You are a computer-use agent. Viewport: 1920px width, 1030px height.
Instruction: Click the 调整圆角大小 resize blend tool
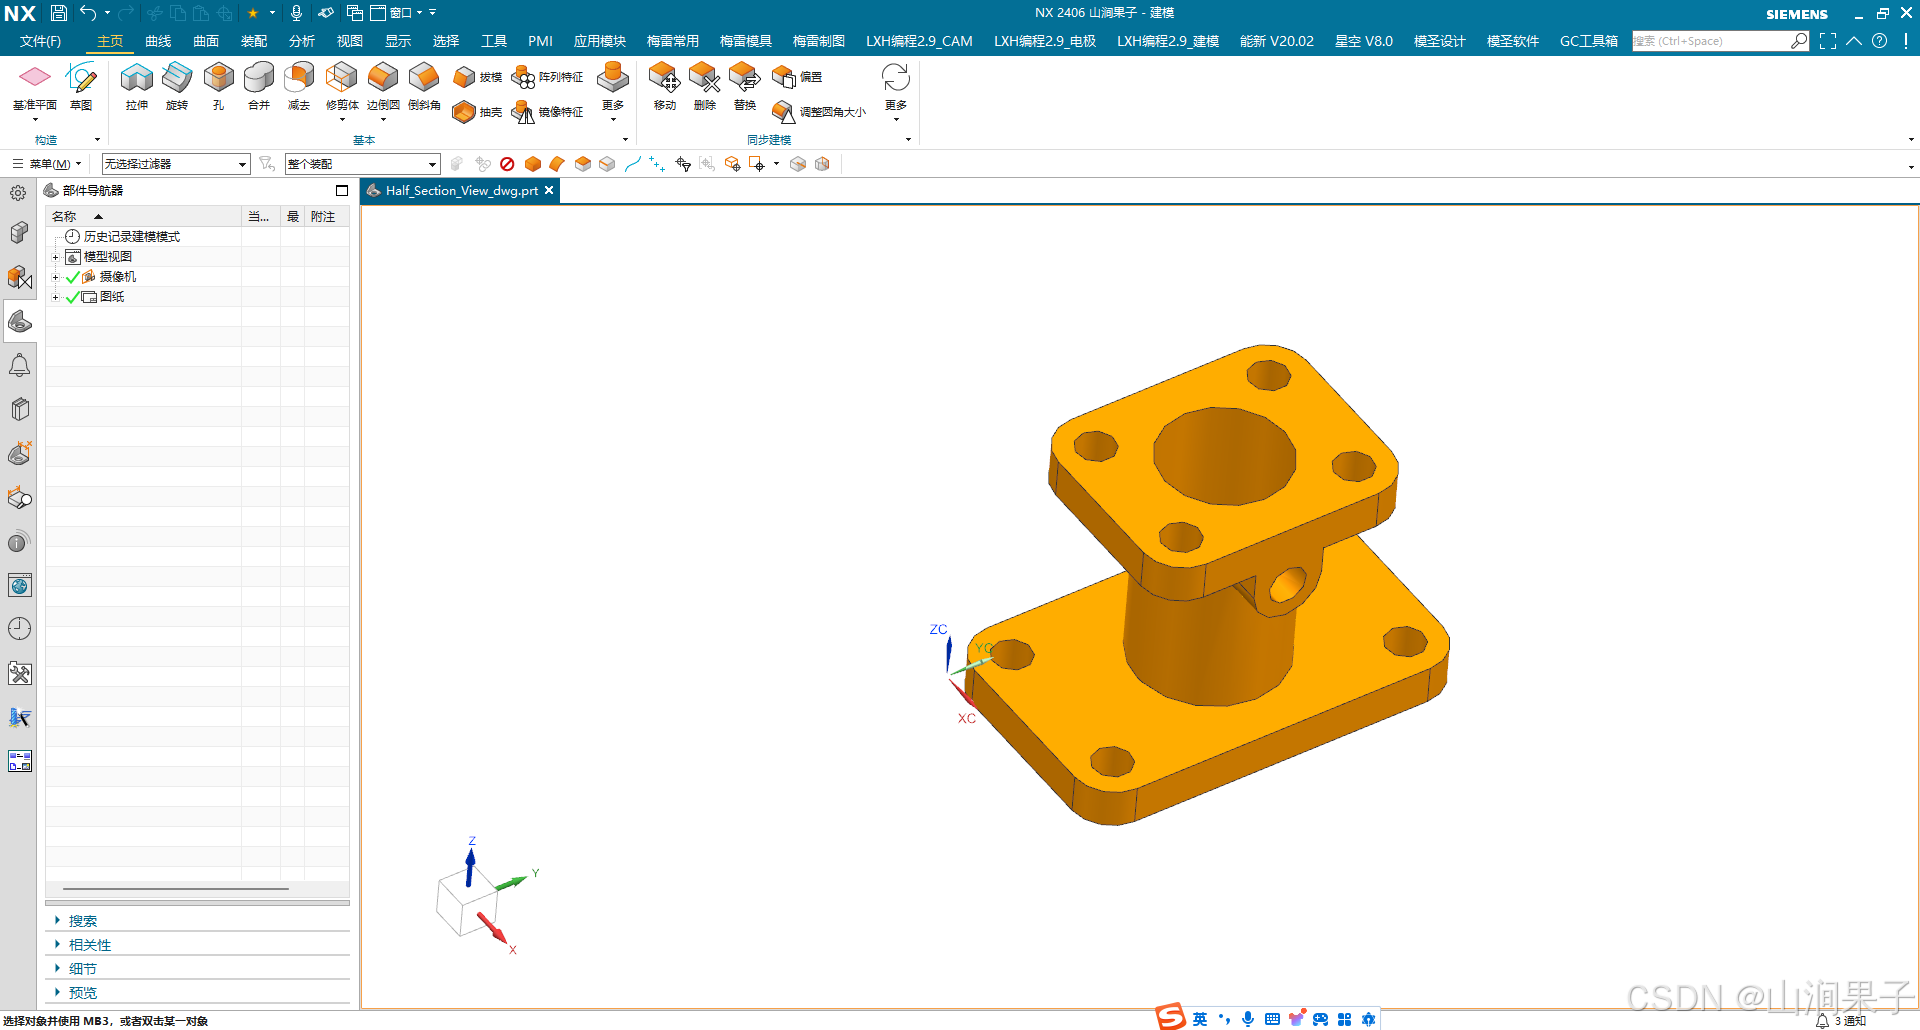819,112
